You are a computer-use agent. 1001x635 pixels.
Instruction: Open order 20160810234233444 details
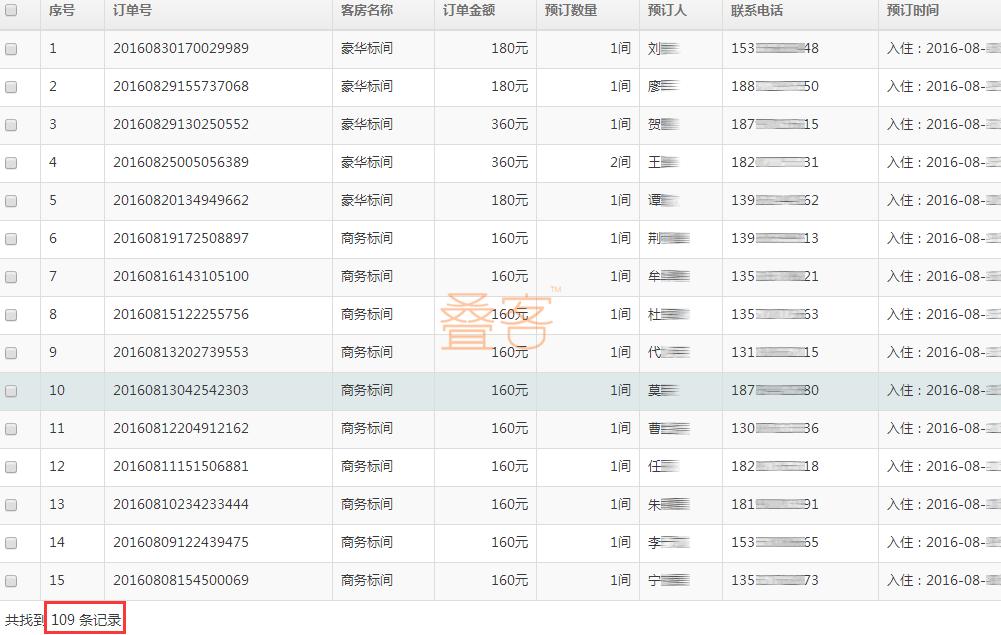[178, 505]
